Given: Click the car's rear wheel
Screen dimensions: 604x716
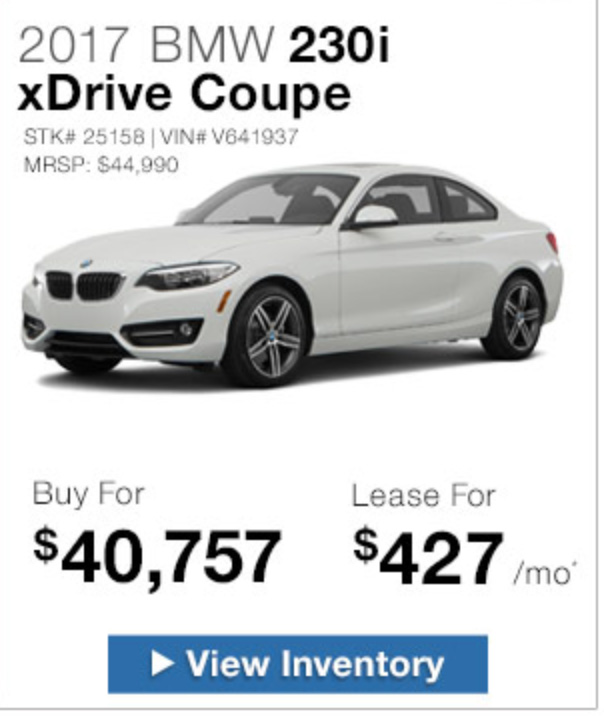Looking at the screenshot, I should [518, 316].
